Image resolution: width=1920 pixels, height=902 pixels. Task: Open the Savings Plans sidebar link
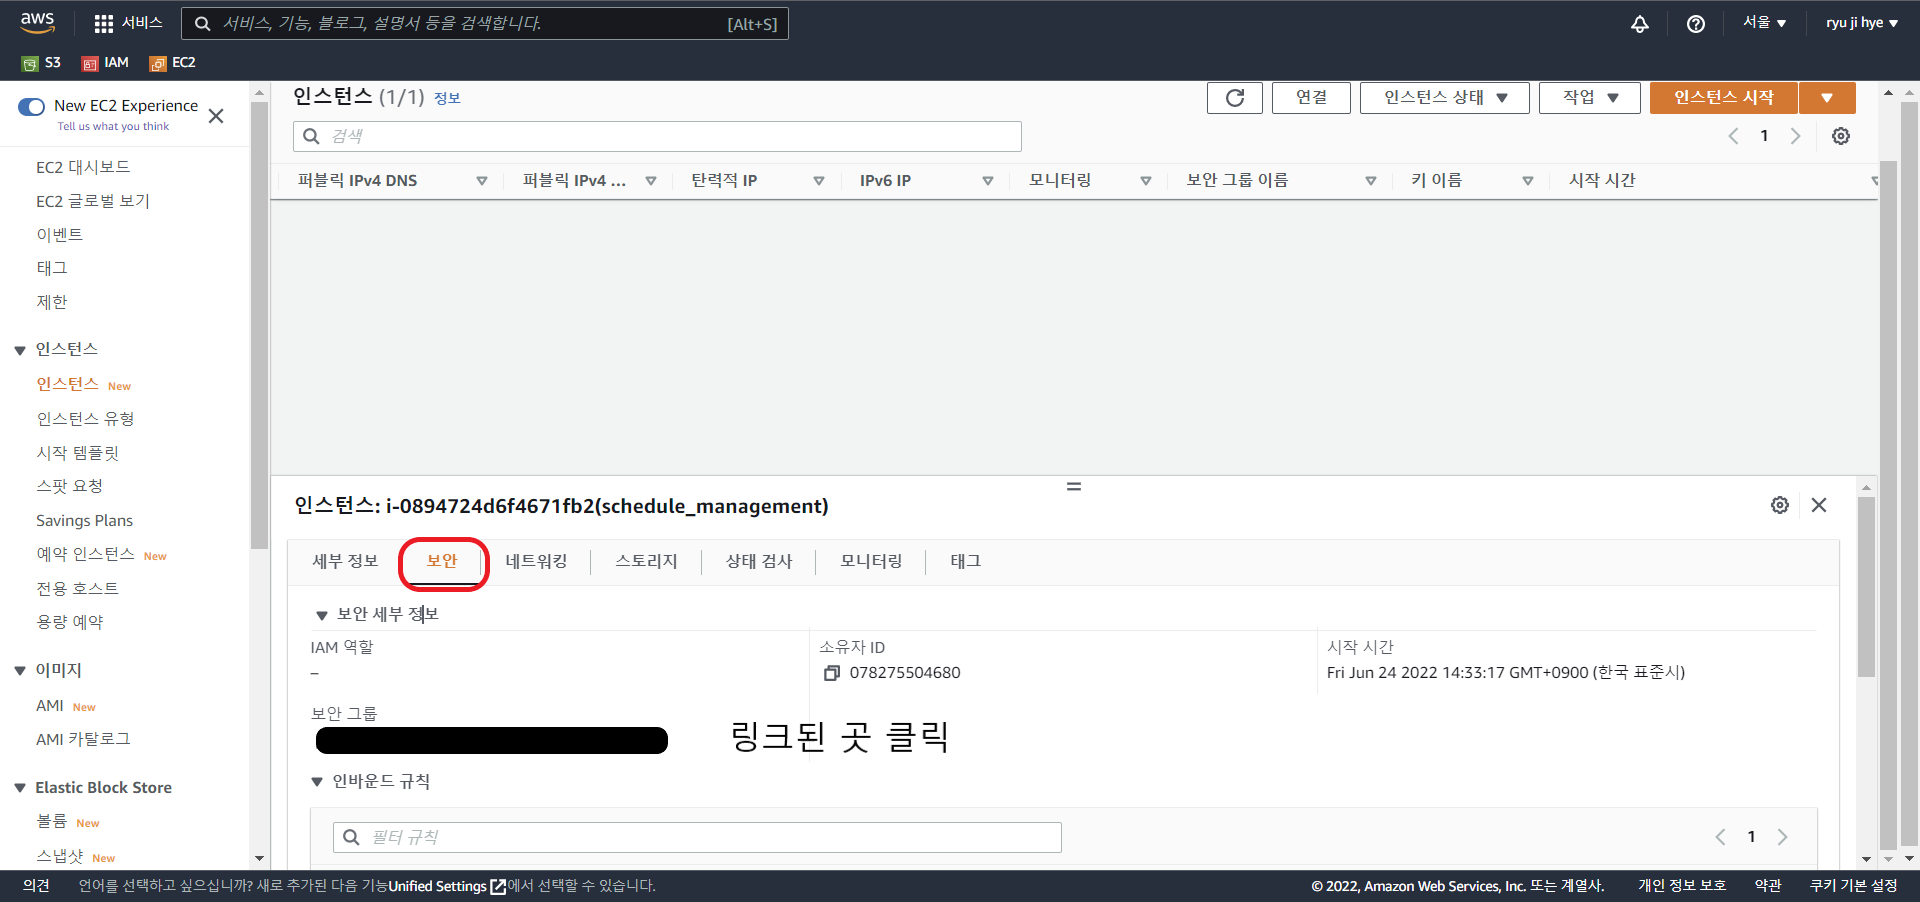click(84, 521)
